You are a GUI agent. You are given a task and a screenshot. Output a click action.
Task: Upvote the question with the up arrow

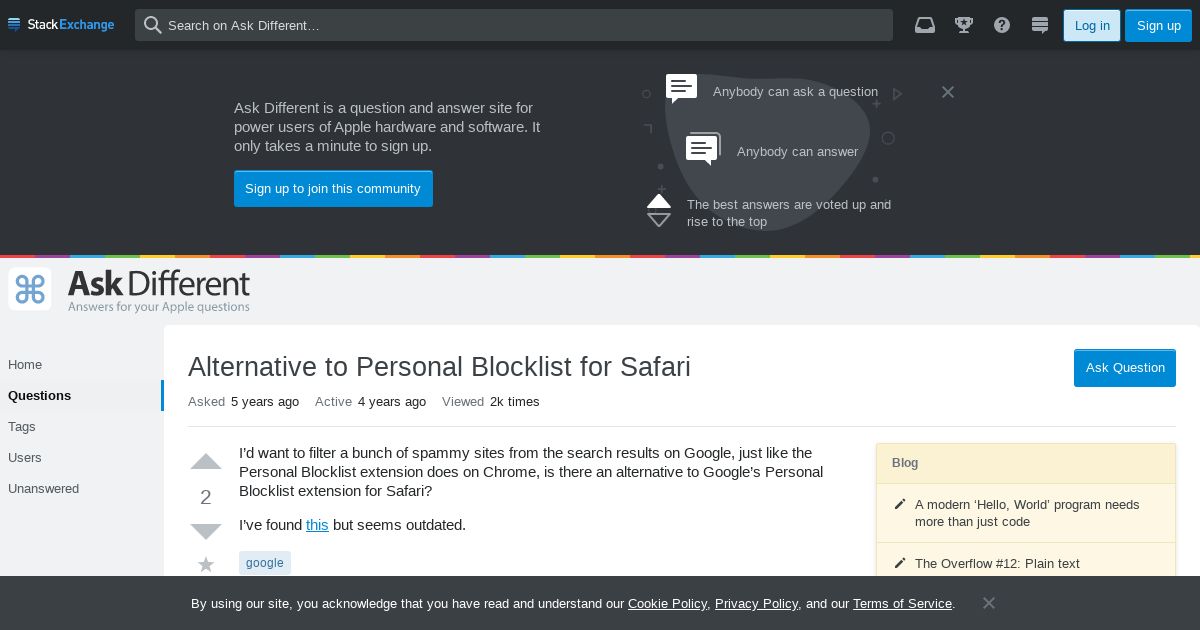(x=206, y=462)
